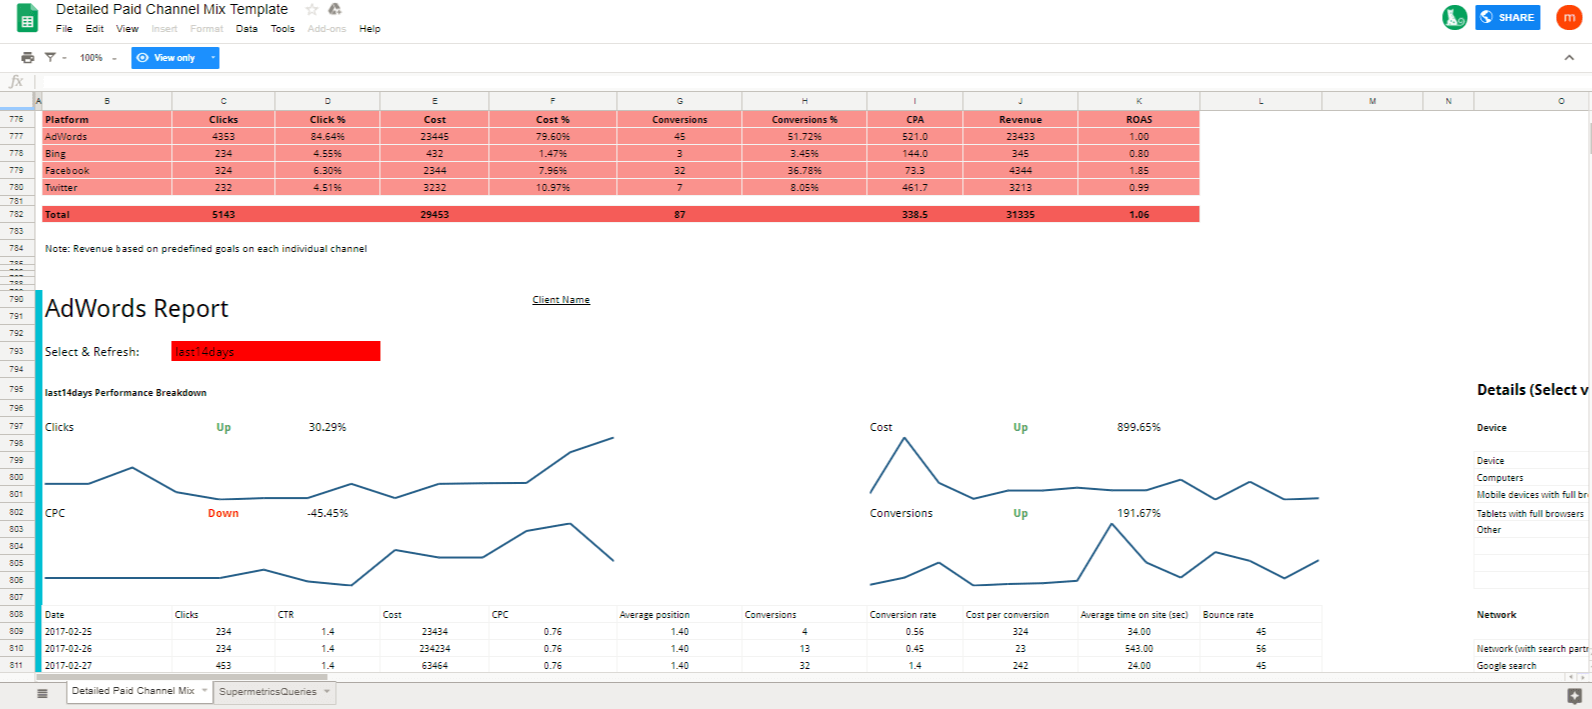Collapse the toolbar with the up chevron
The height and width of the screenshot is (709, 1592).
click(1569, 58)
